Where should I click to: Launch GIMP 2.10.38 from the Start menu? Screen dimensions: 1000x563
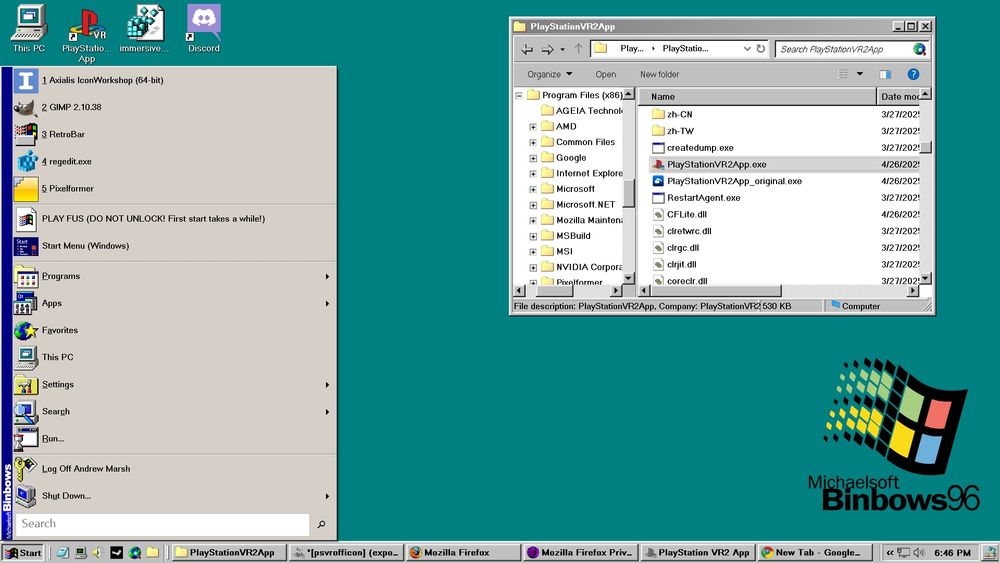[175, 107]
